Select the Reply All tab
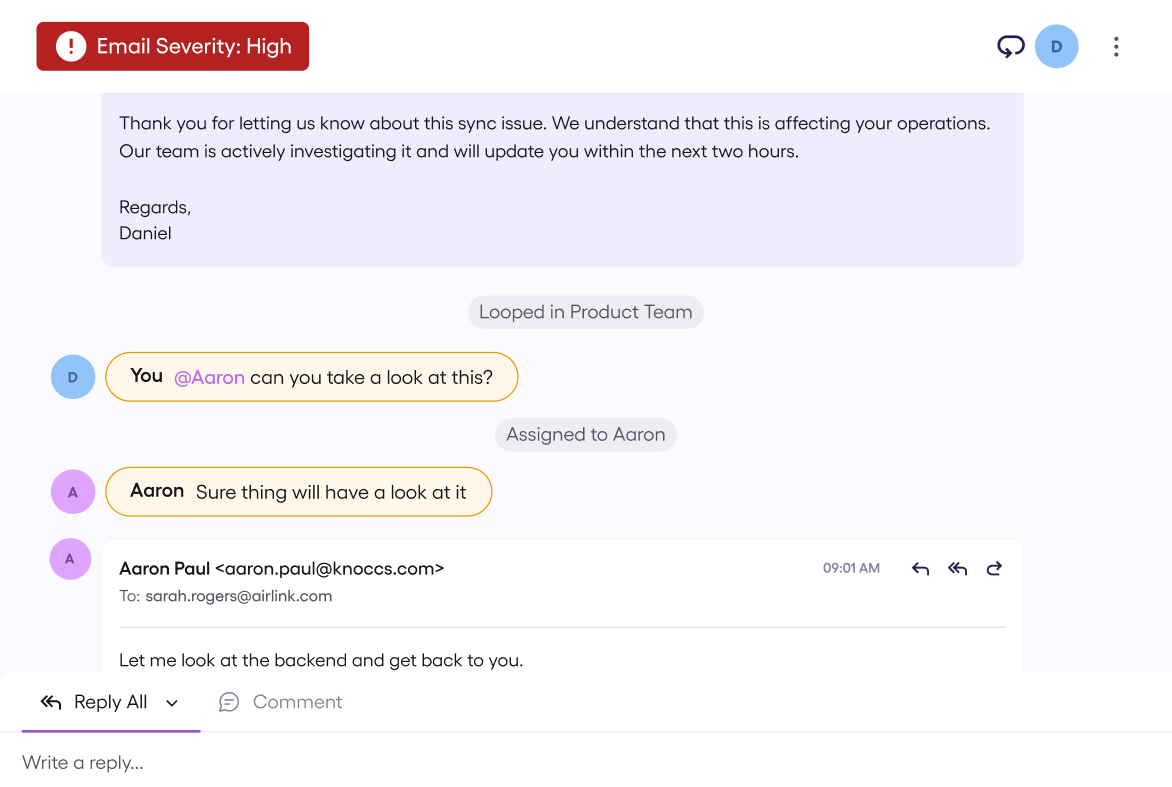The width and height of the screenshot is (1172, 787). pyautogui.click(x=111, y=702)
